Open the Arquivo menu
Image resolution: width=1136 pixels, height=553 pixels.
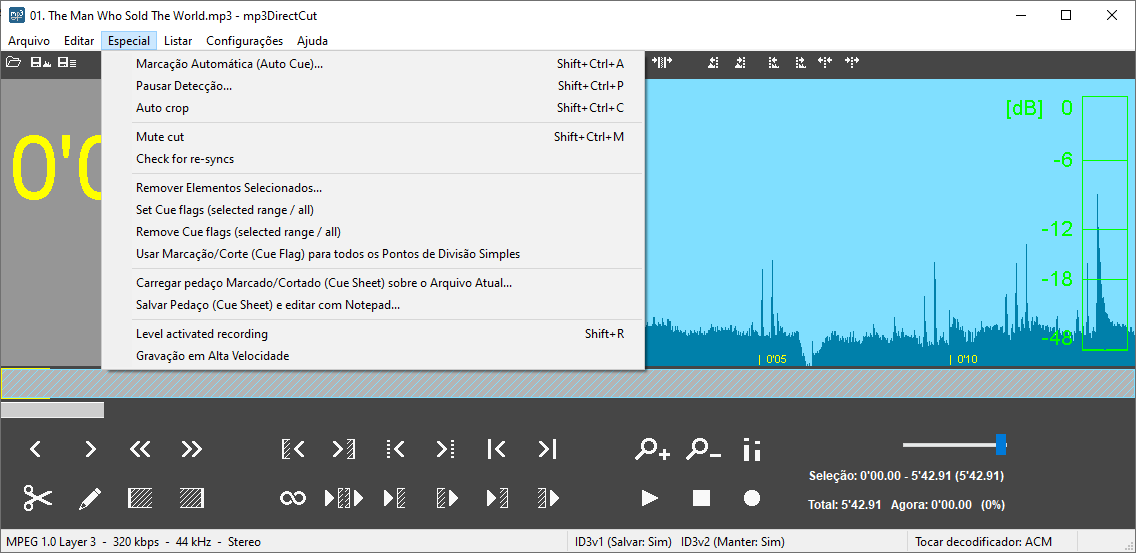click(x=29, y=41)
